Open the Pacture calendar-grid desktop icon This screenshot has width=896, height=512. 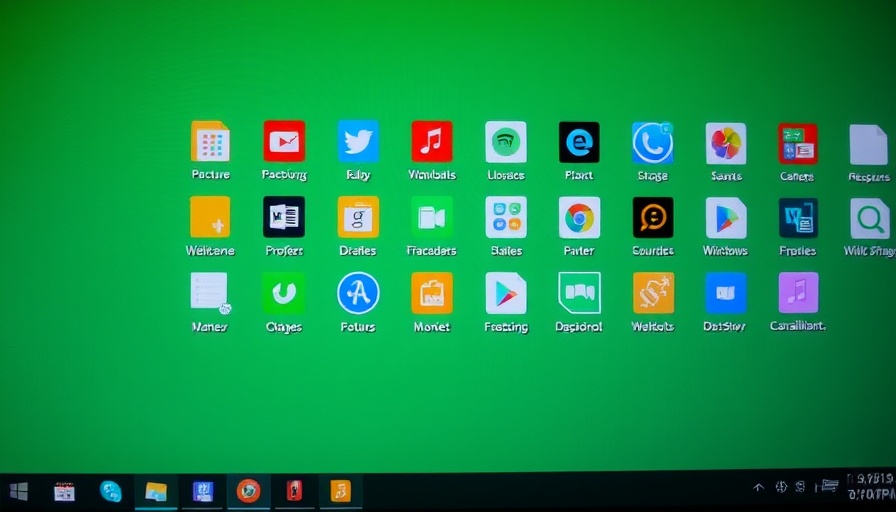(210, 141)
